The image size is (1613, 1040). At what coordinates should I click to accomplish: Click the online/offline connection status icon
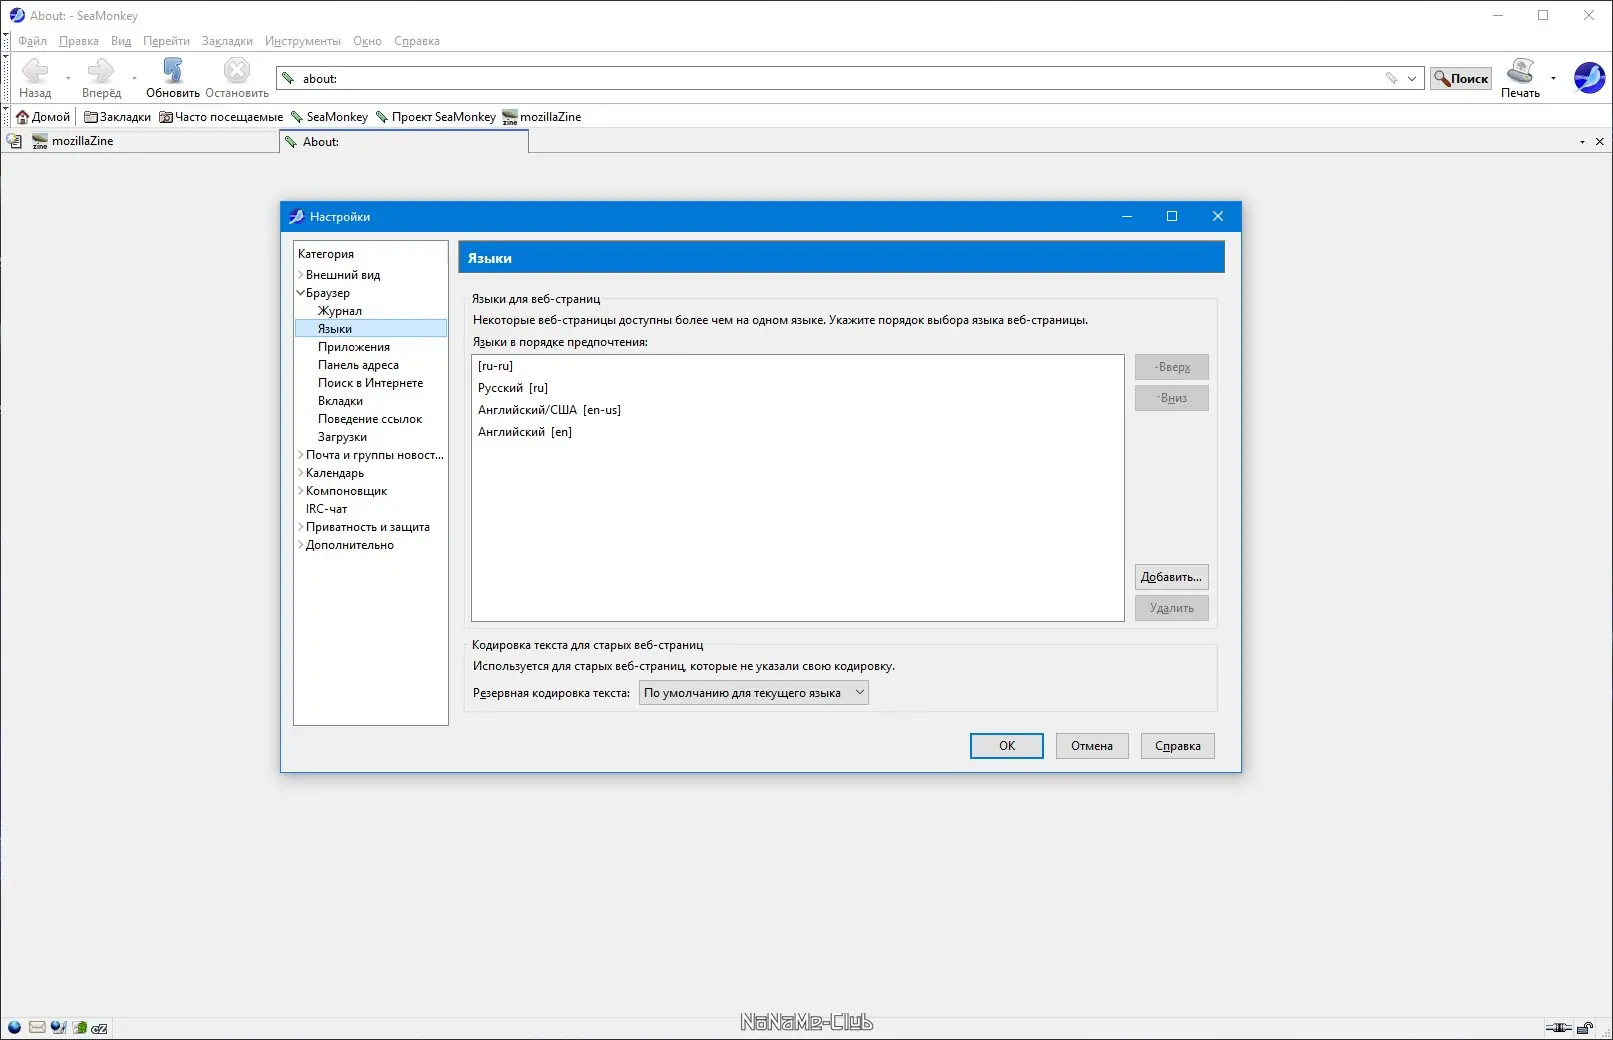click(1558, 1028)
